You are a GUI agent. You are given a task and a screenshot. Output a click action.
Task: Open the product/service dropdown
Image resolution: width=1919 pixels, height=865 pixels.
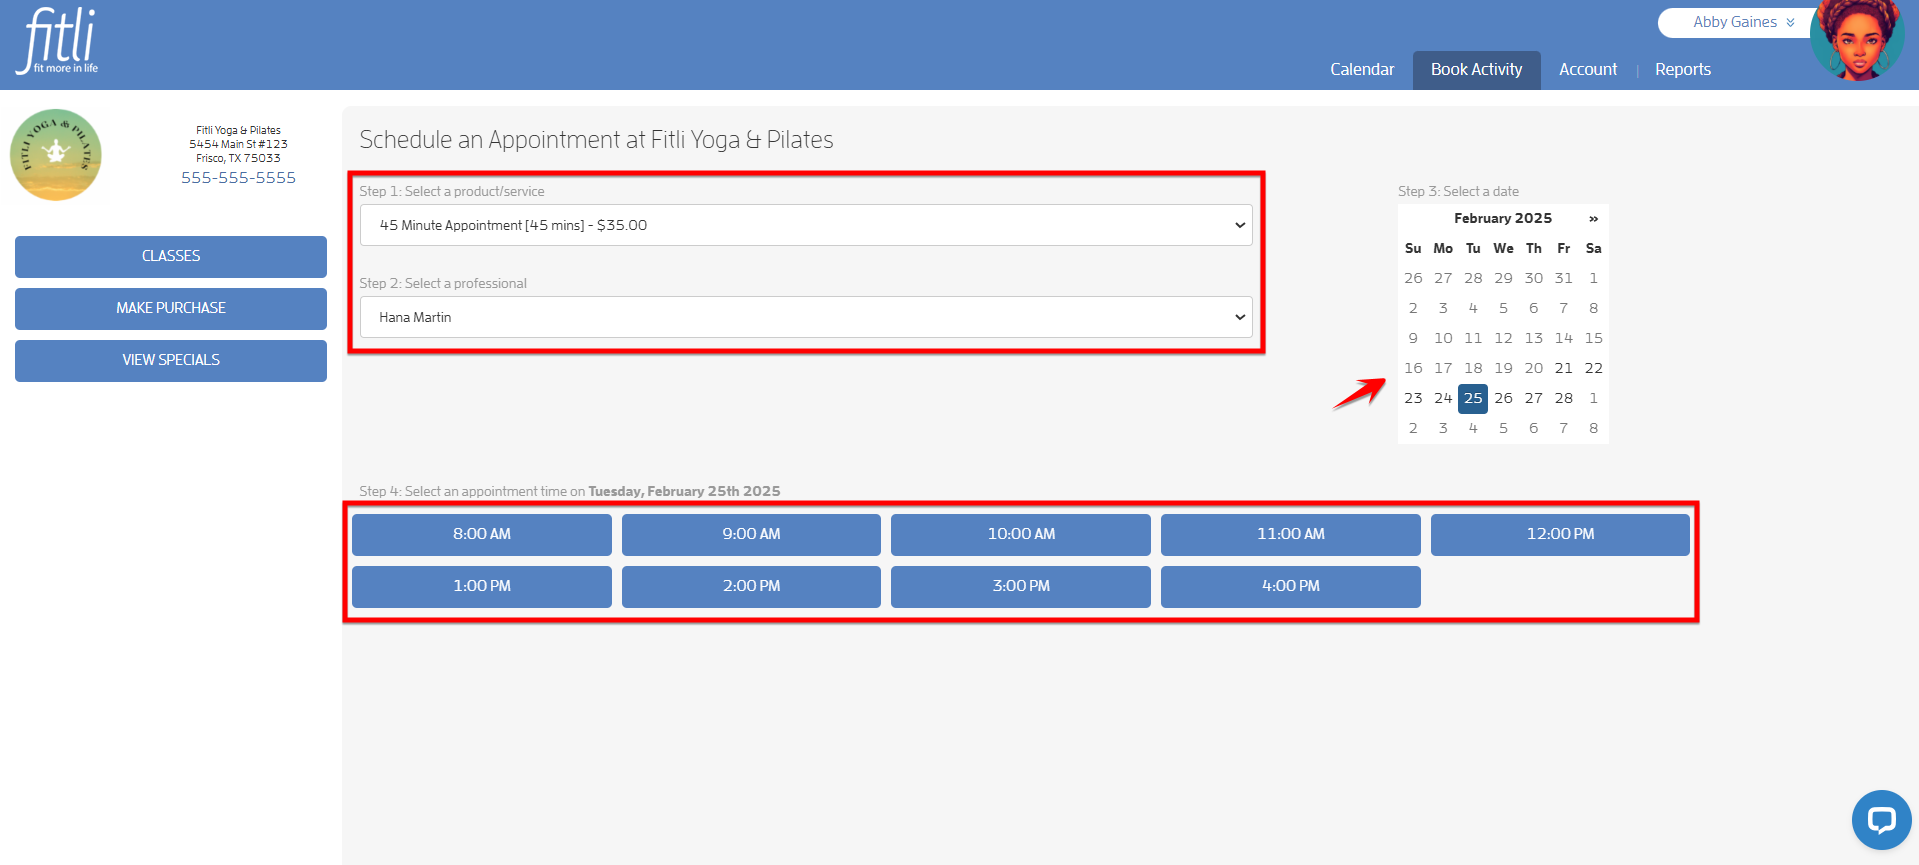tap(806, 225)
